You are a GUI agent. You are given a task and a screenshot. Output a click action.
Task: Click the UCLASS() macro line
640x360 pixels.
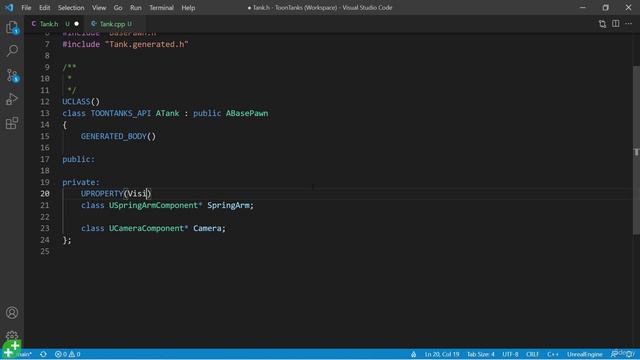tap(81, 102)
